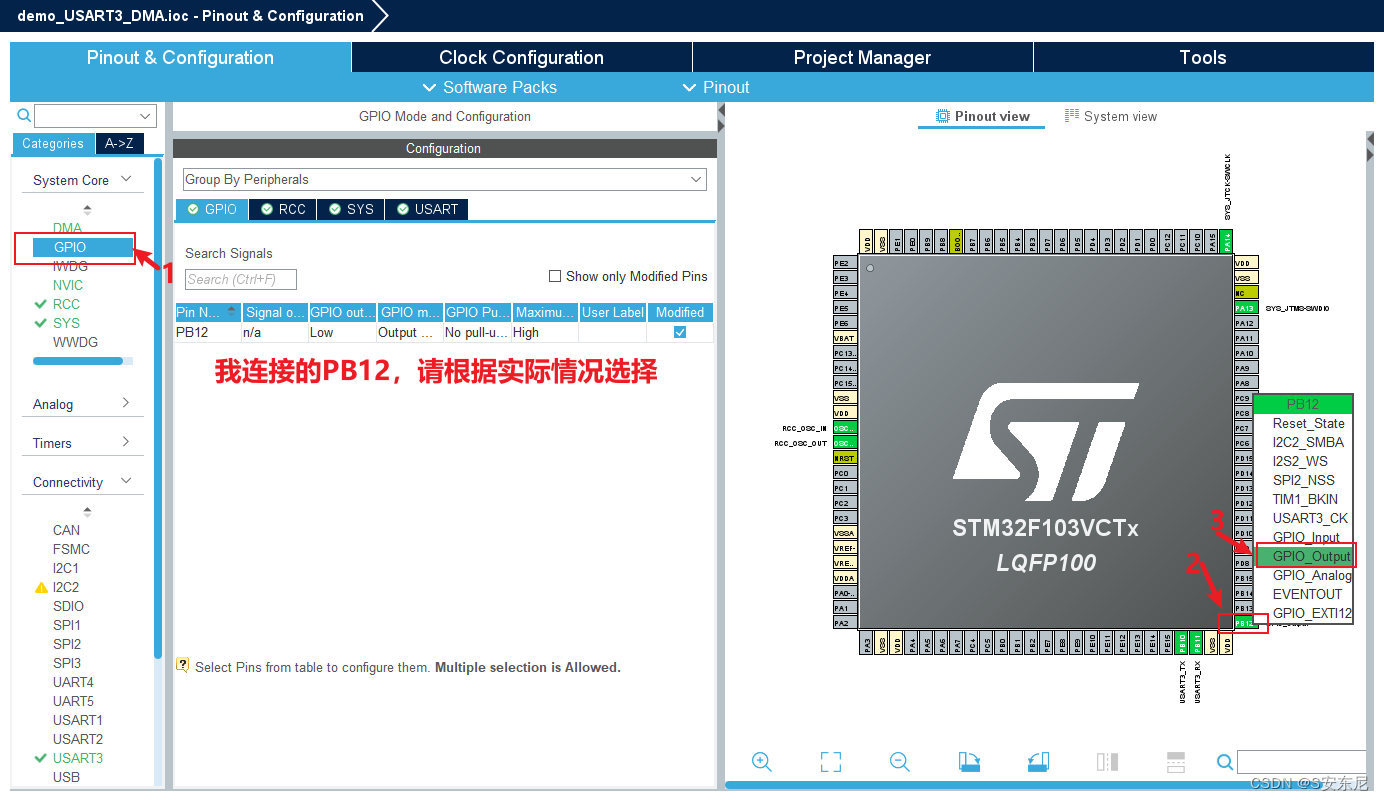
Task: Rotate the chip clockwise using the rotate icon
Action: [968, 761]
